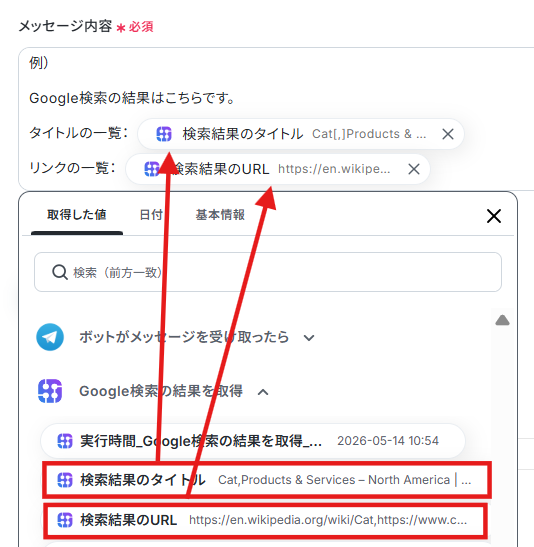The width and height of the screenshot is (534, 547).
Task: Select the 取得した値 tab
Action: (77, 215)
